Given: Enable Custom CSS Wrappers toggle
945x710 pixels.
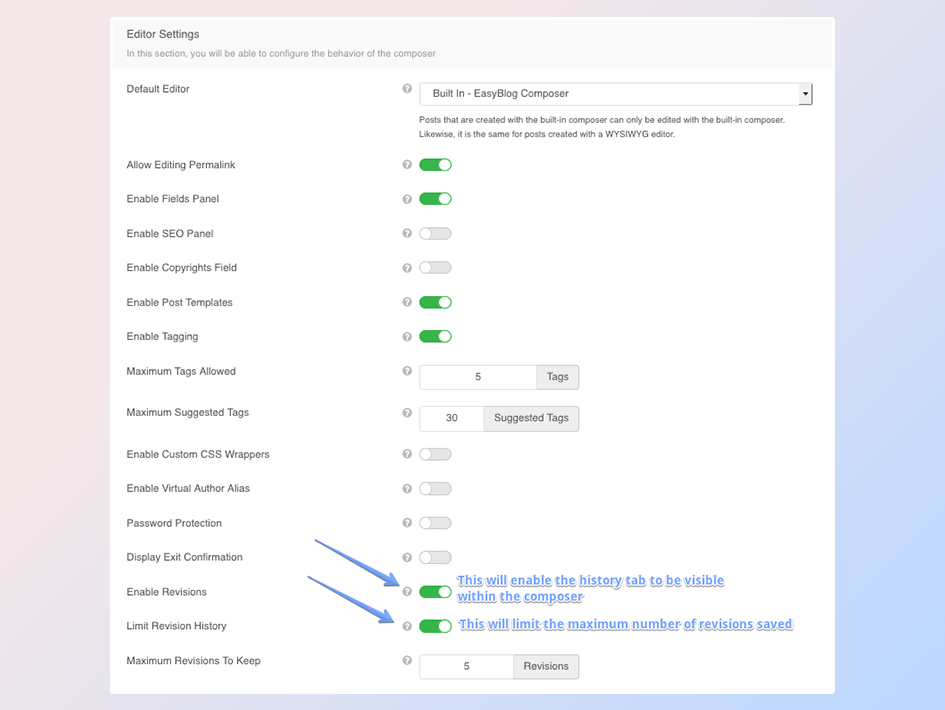Looking at the screenshot, I should (x=435, y=455).
